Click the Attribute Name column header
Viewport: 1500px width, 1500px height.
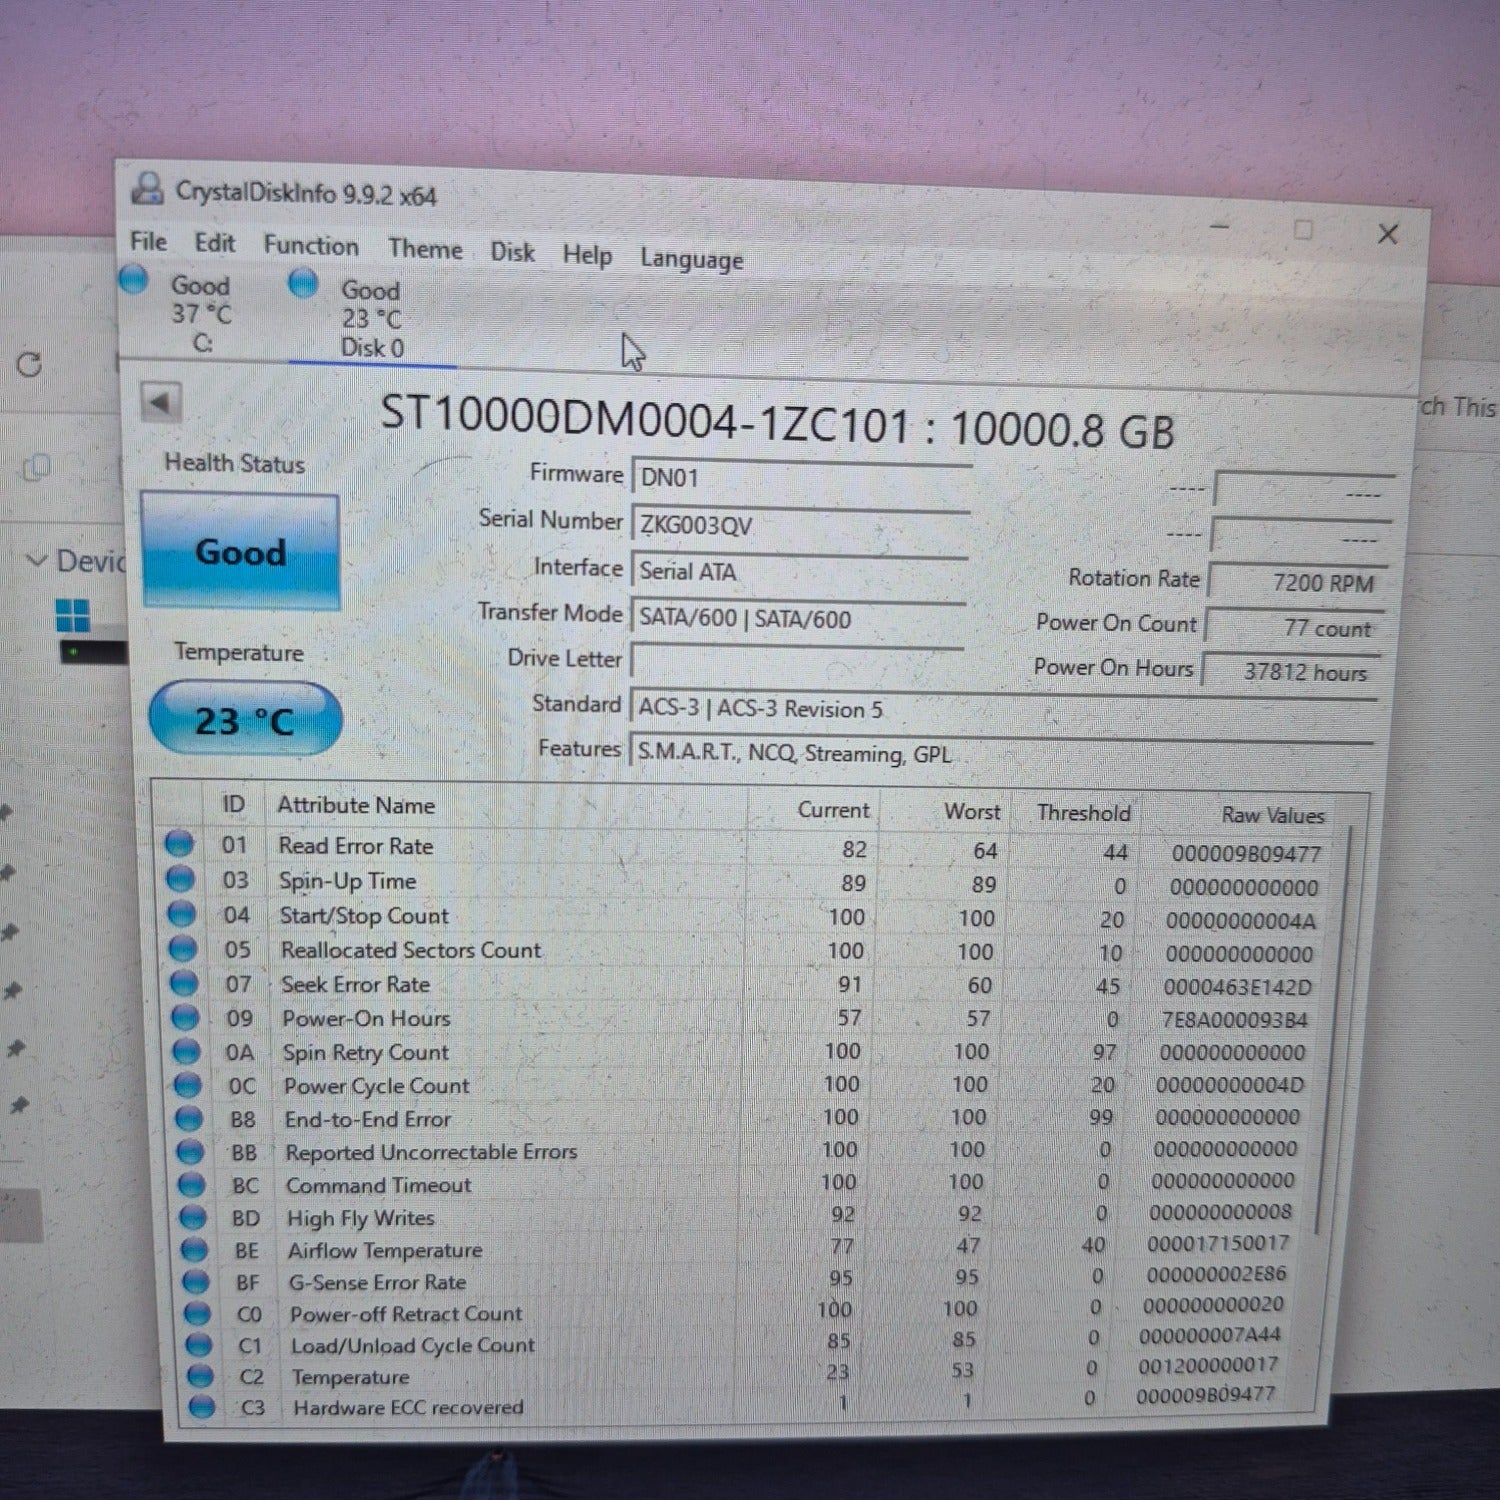click(x=356, y=805)
